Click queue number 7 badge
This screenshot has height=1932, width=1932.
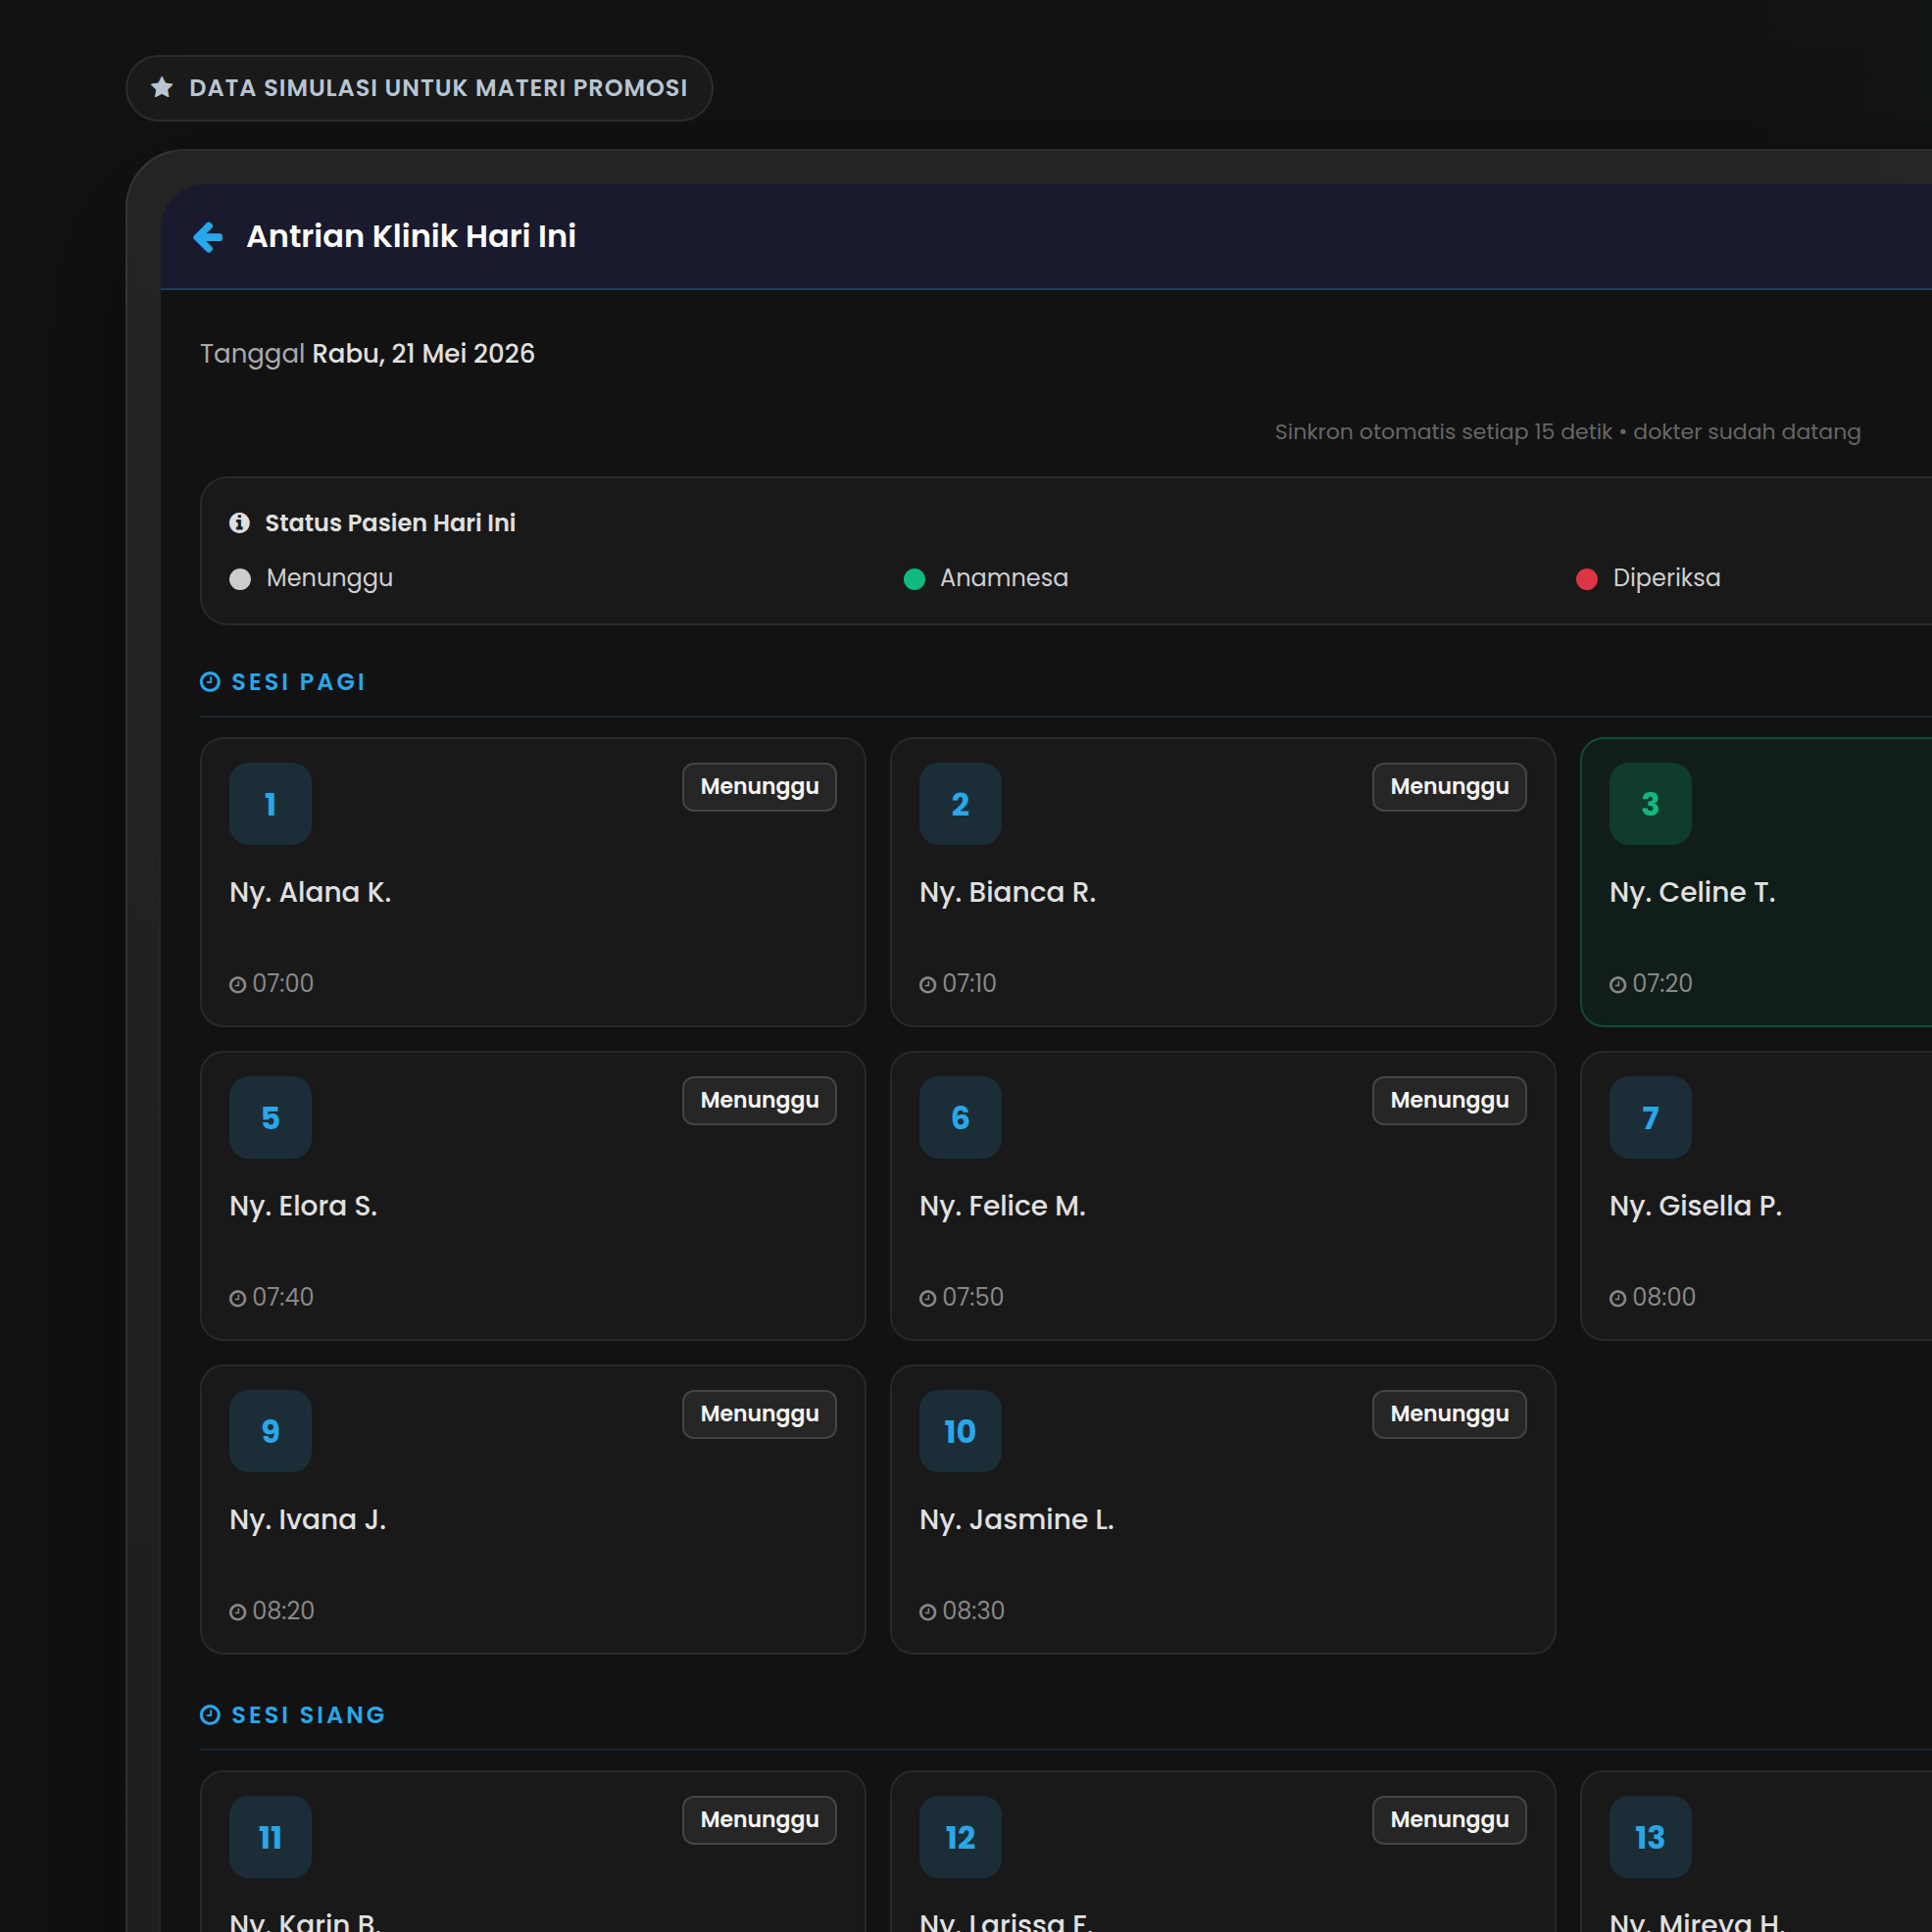1650,1117
